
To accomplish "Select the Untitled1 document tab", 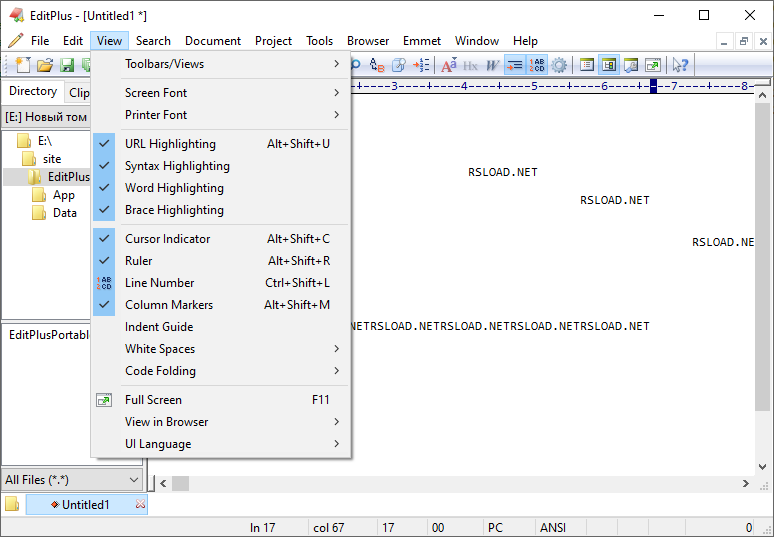I will point(85,504).
